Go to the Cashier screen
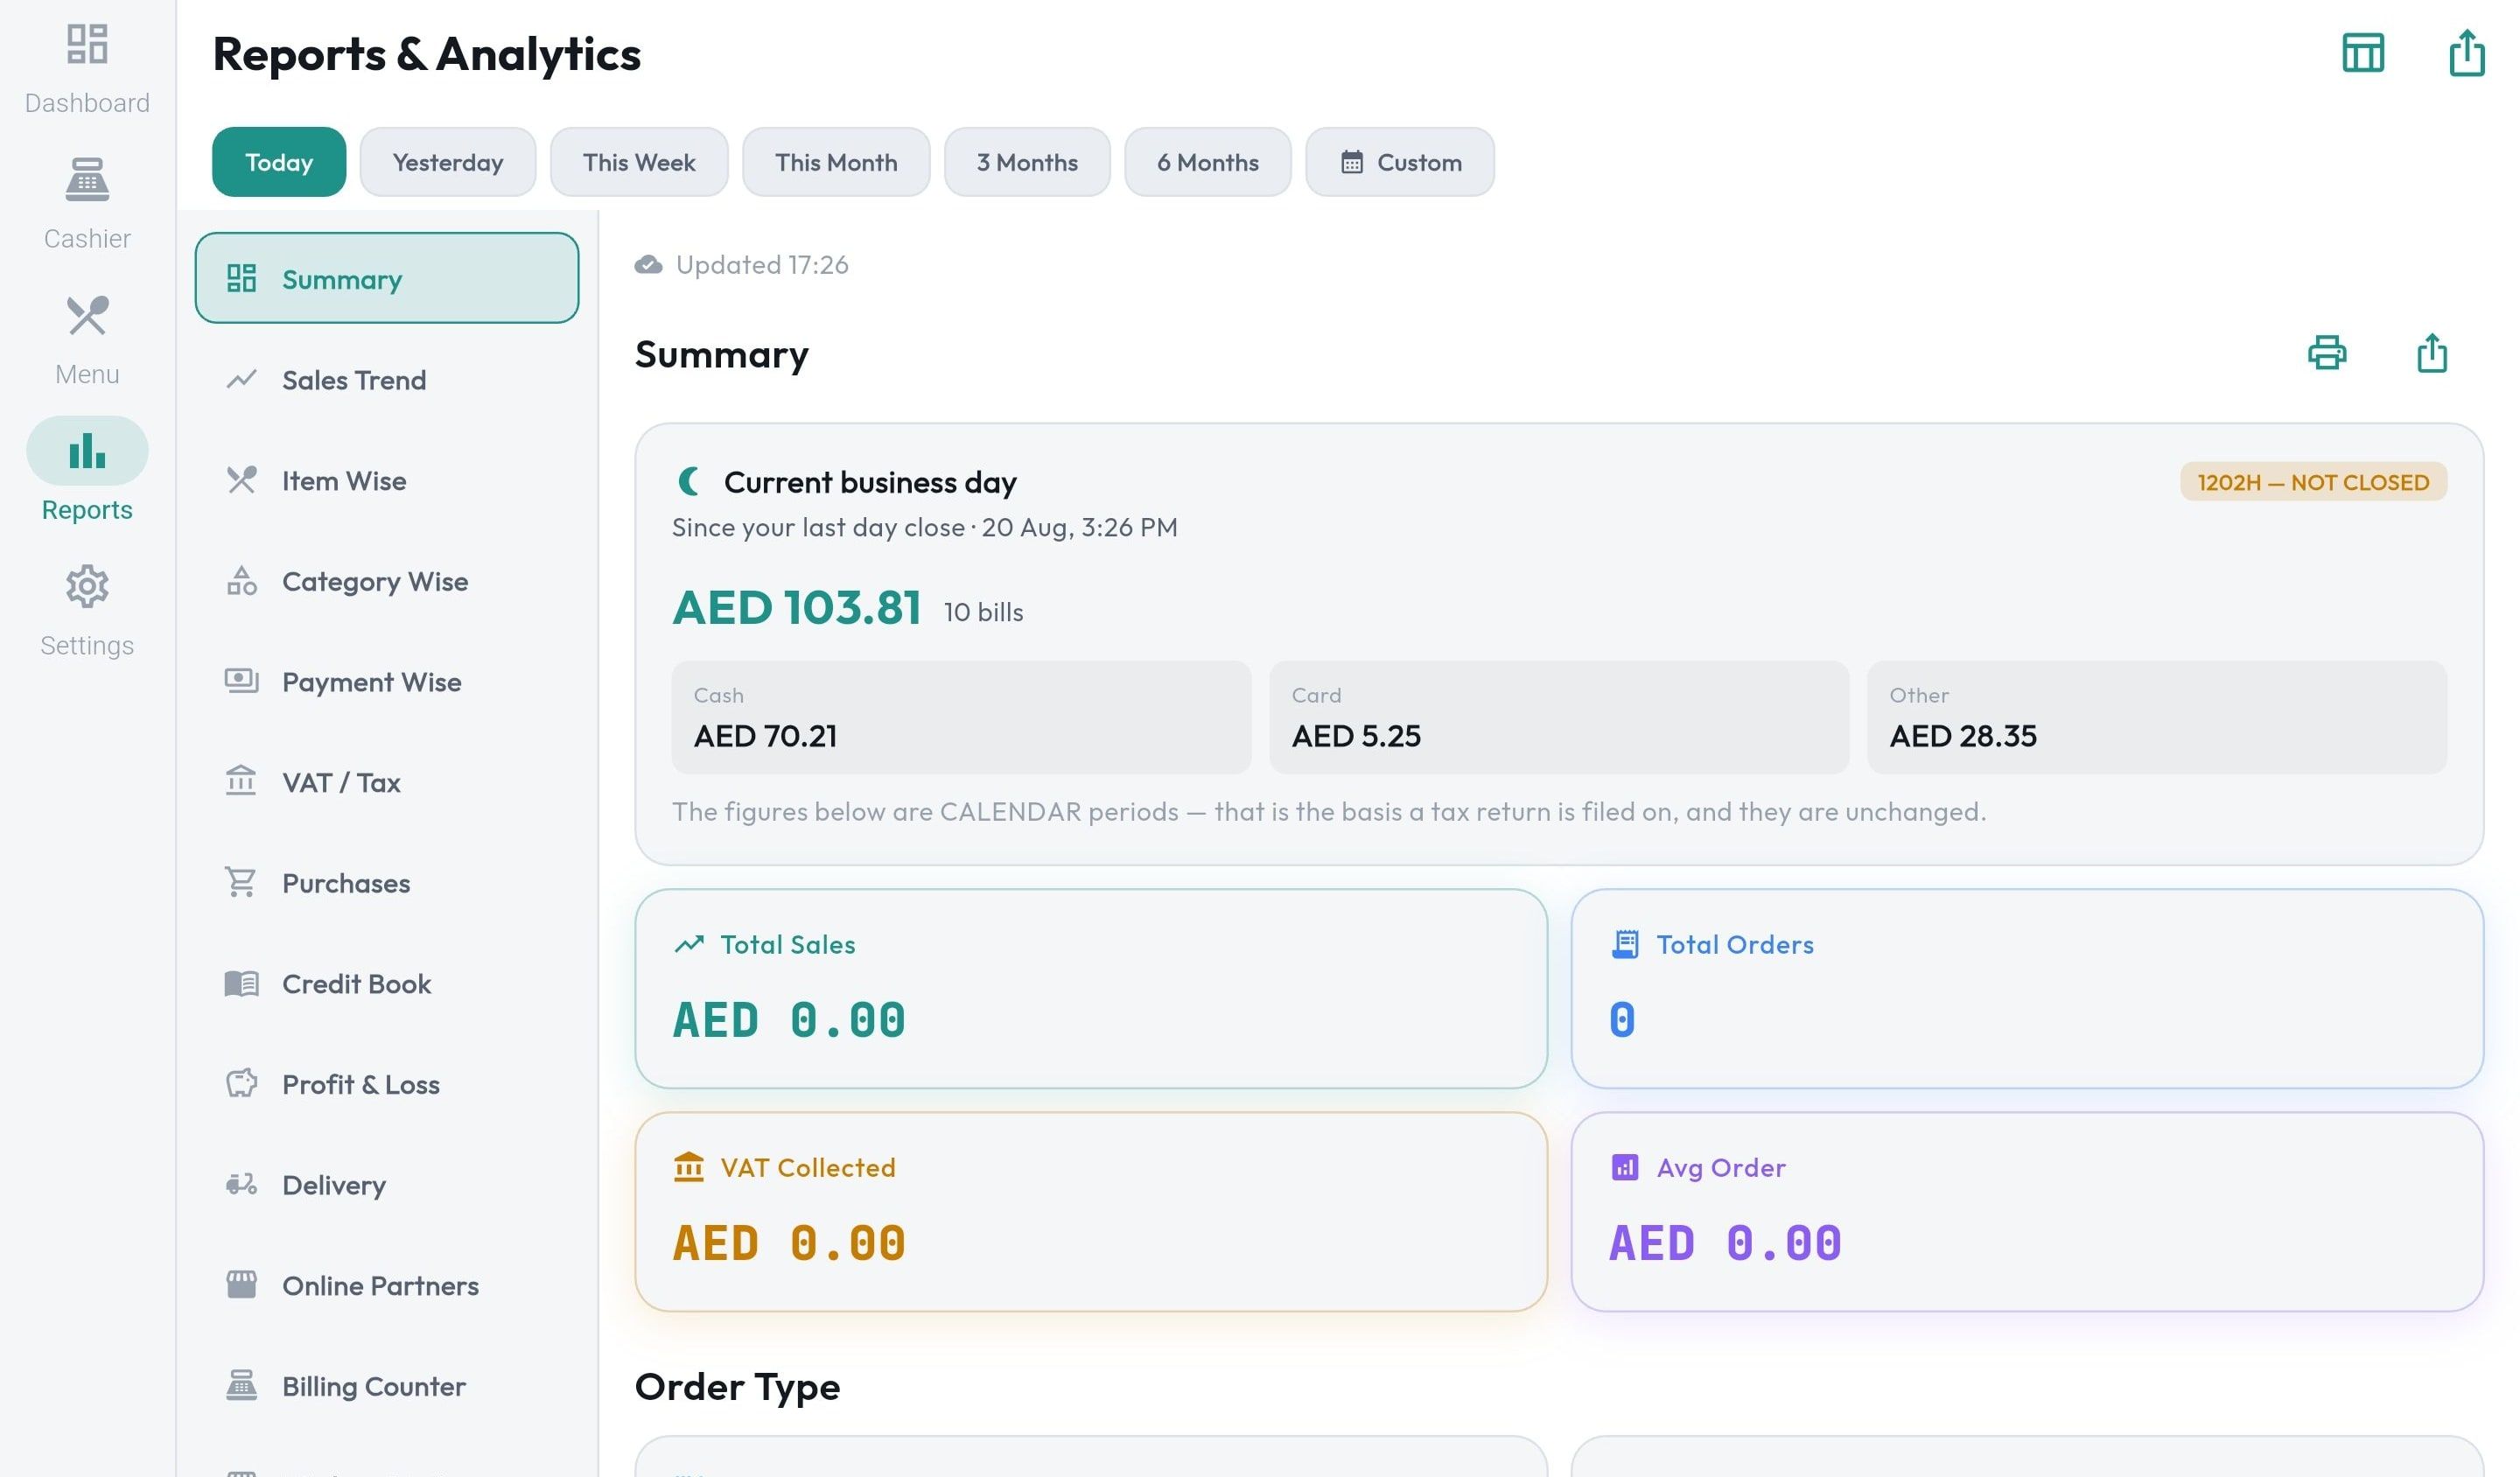 (x=87, y=203)
